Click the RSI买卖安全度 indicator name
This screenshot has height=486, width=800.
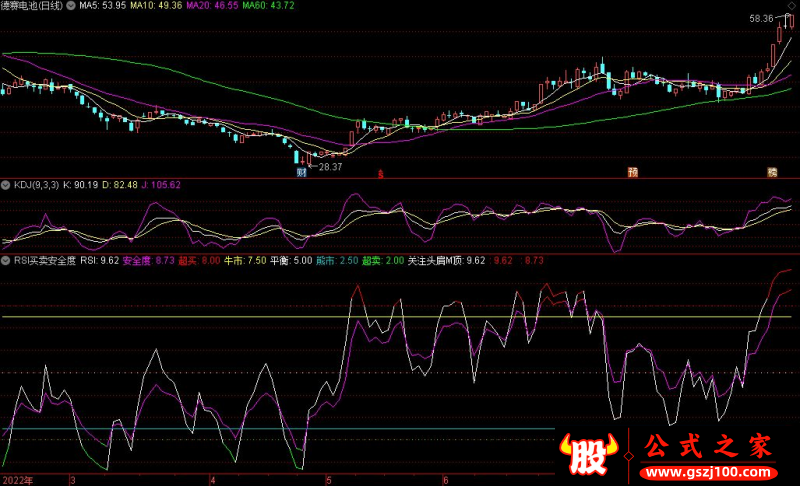point(45,260)
